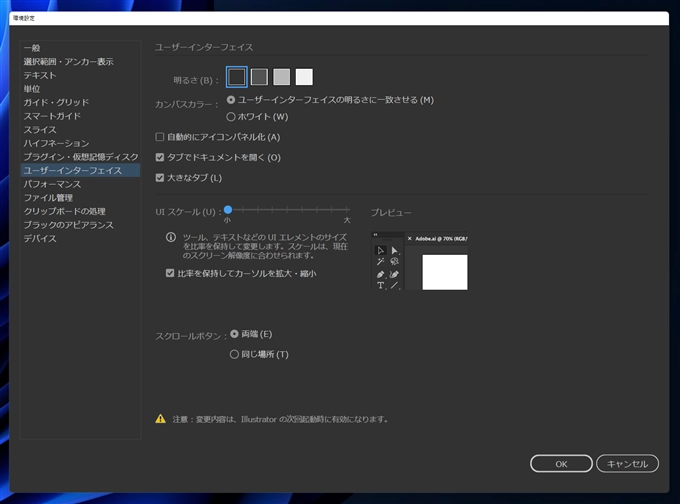The width and height of the screenshot is (680, 504).
Task: Pick the lightest white brightness swatch
Action: click(304, 77)
